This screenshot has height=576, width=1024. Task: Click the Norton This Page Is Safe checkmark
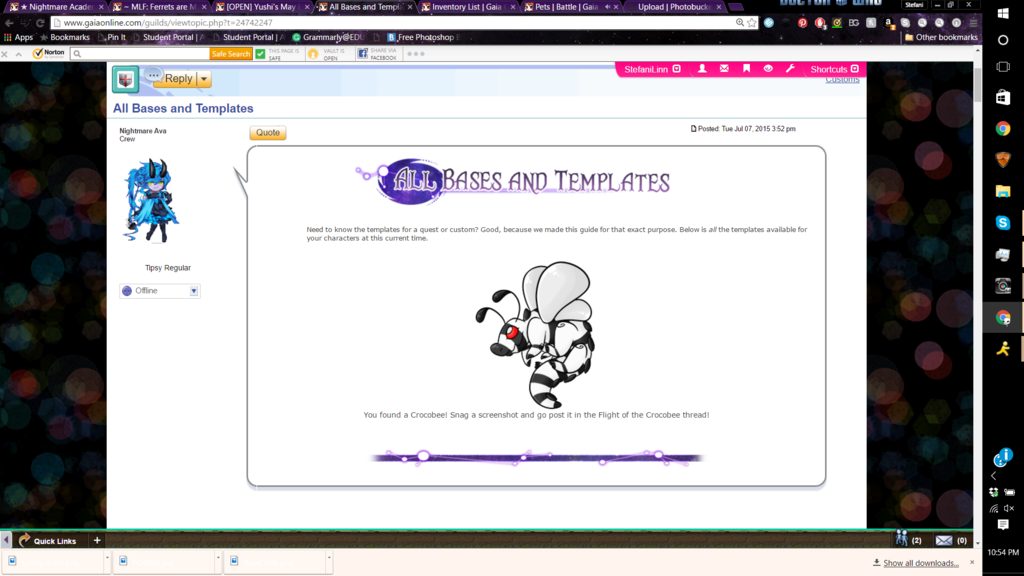click(261, 54)
